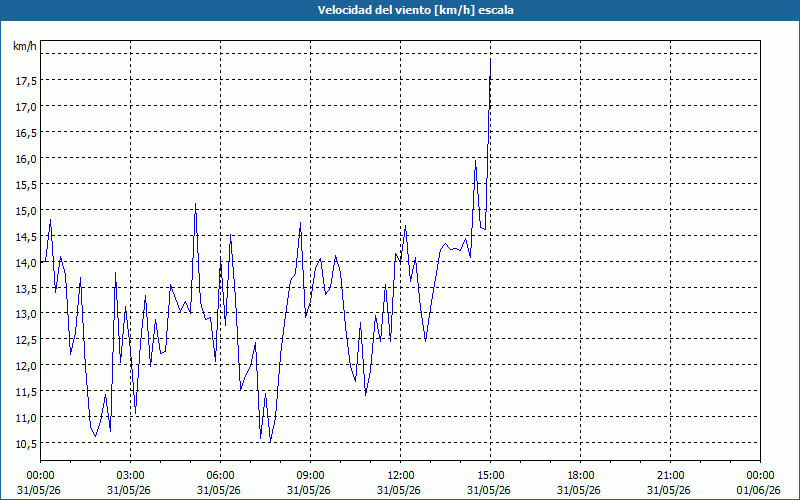
Task: Click the 09:00 time label
Action: [309, 476]
